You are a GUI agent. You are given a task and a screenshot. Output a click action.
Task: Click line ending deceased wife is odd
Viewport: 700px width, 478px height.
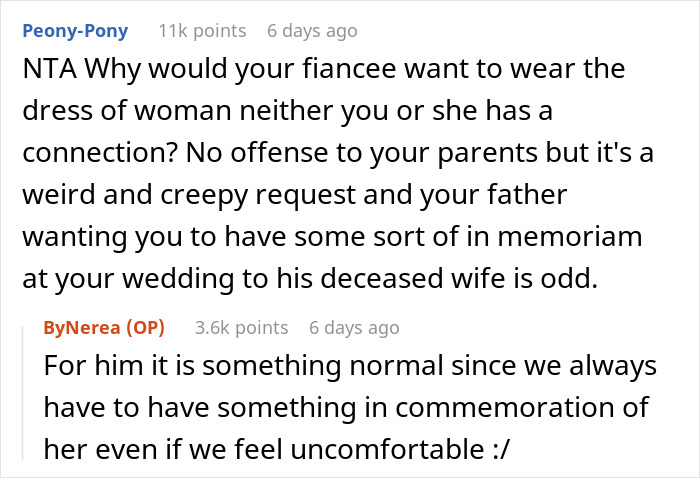tap(310, 279)
